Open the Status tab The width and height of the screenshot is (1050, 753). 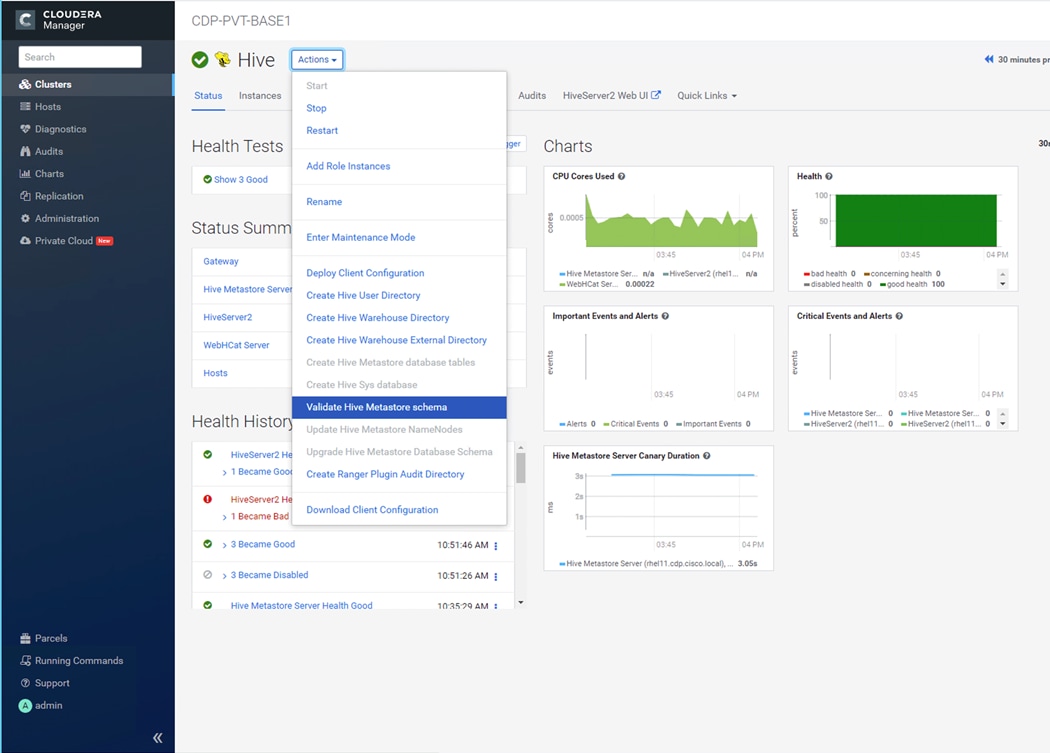(x=208, y=96)
